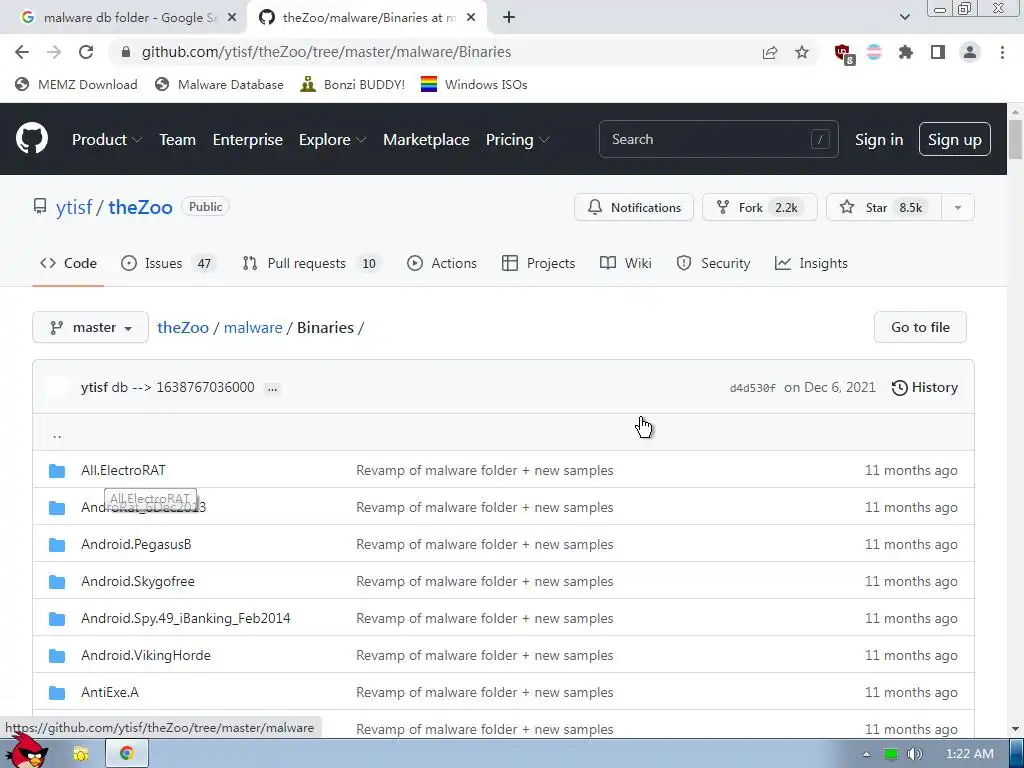Image resolution: width=1024 pixels, height=768 pixels.
Task: Click the Go to file button
Action: pyautogui.click(x=920, y=327)
